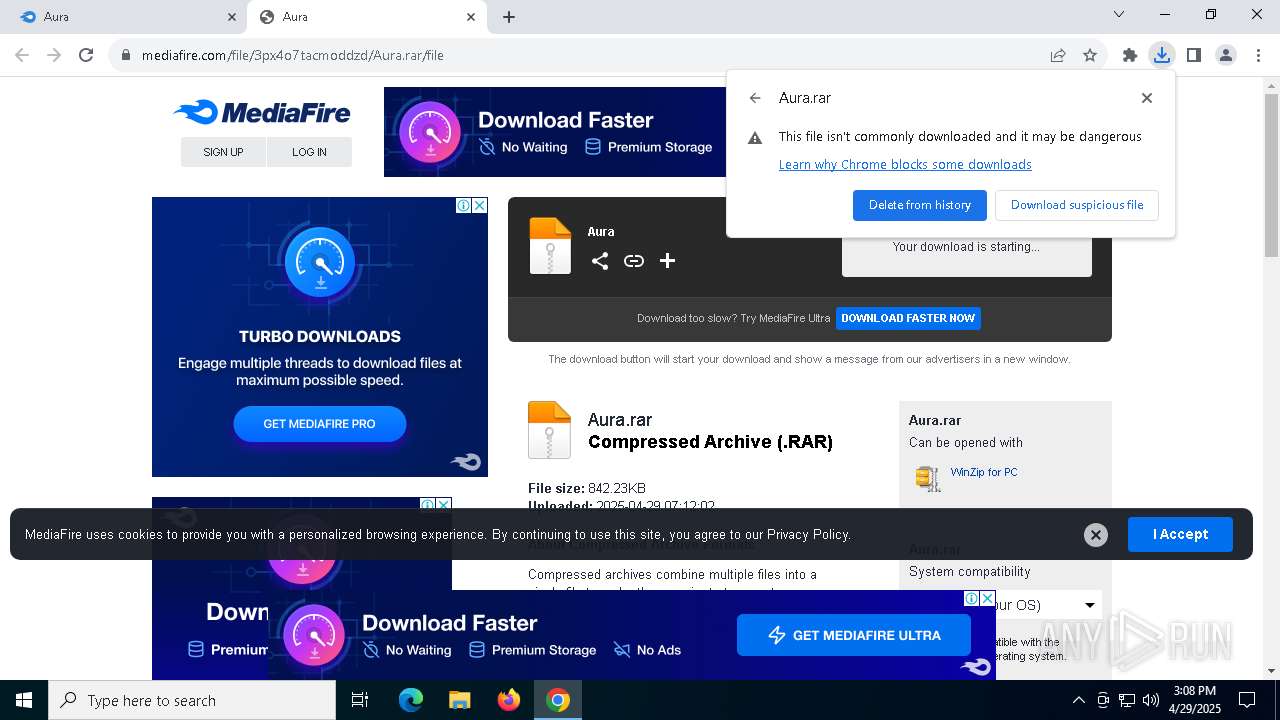This screenshot has height=720, width=1280.
Task: Copy link icon under Aura file
Action: tap(634, 261)
